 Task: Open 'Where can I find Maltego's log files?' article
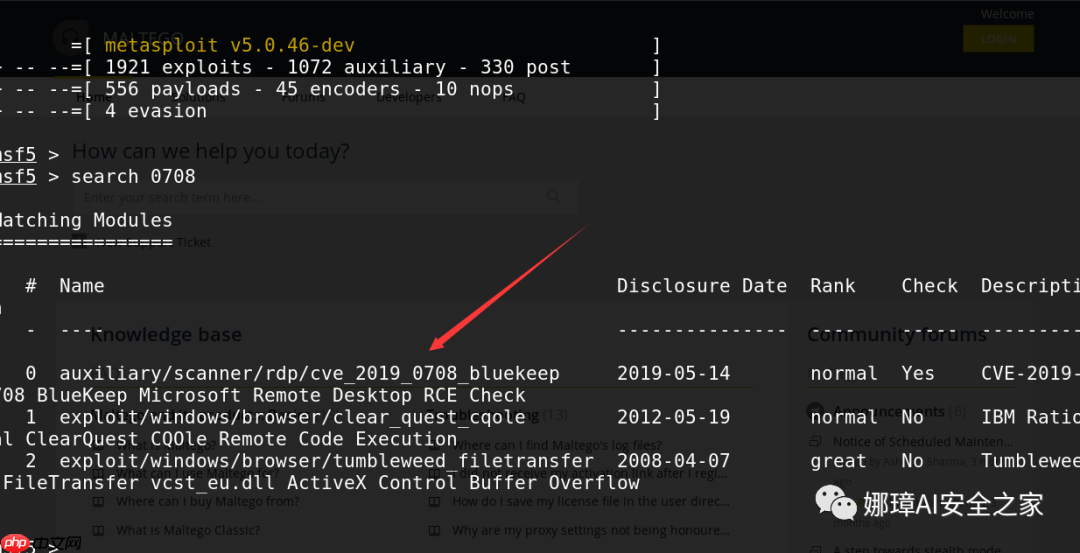pos(557,445)
